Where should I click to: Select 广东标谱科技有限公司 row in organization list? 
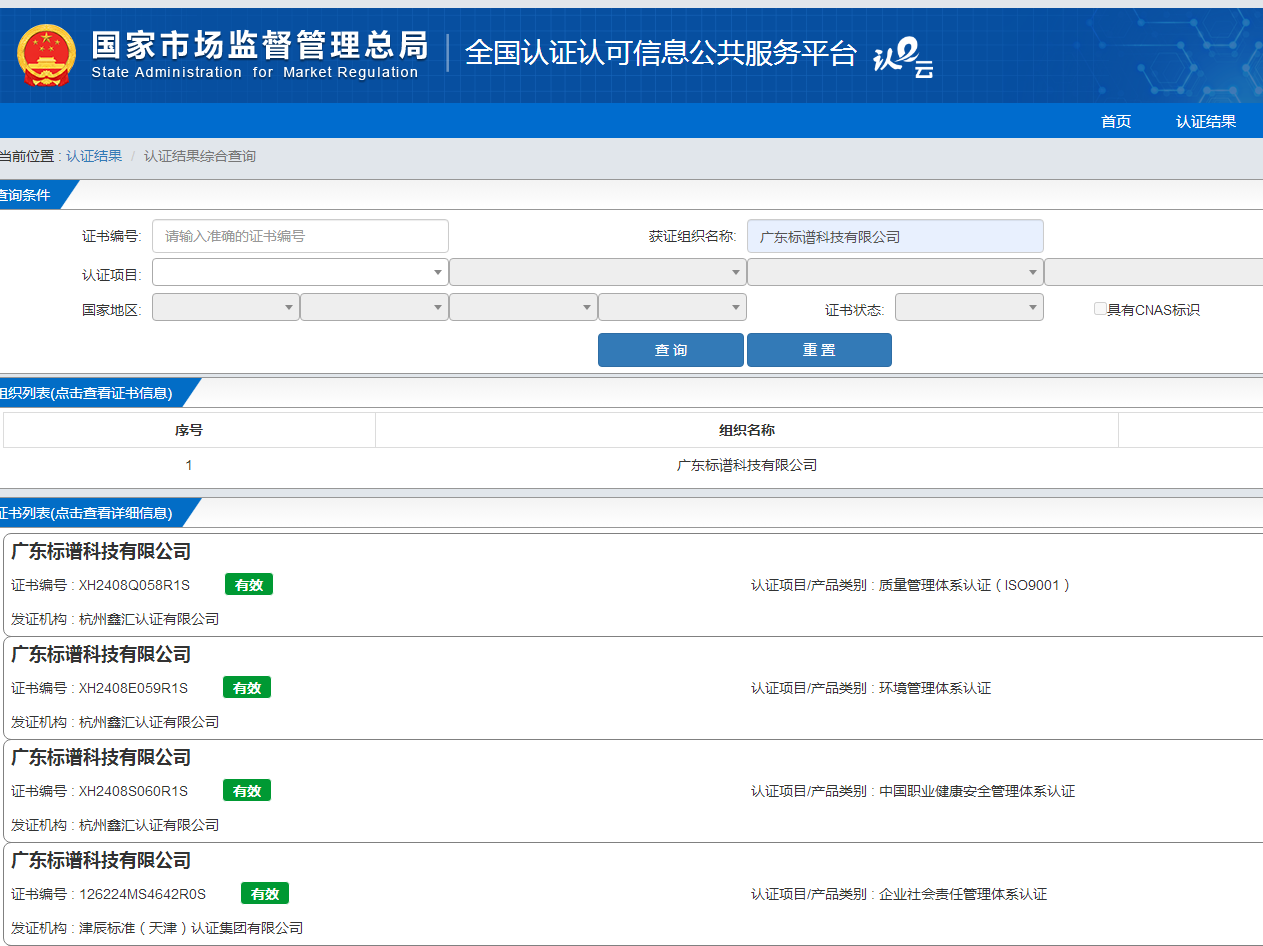[x=746, y=465]
